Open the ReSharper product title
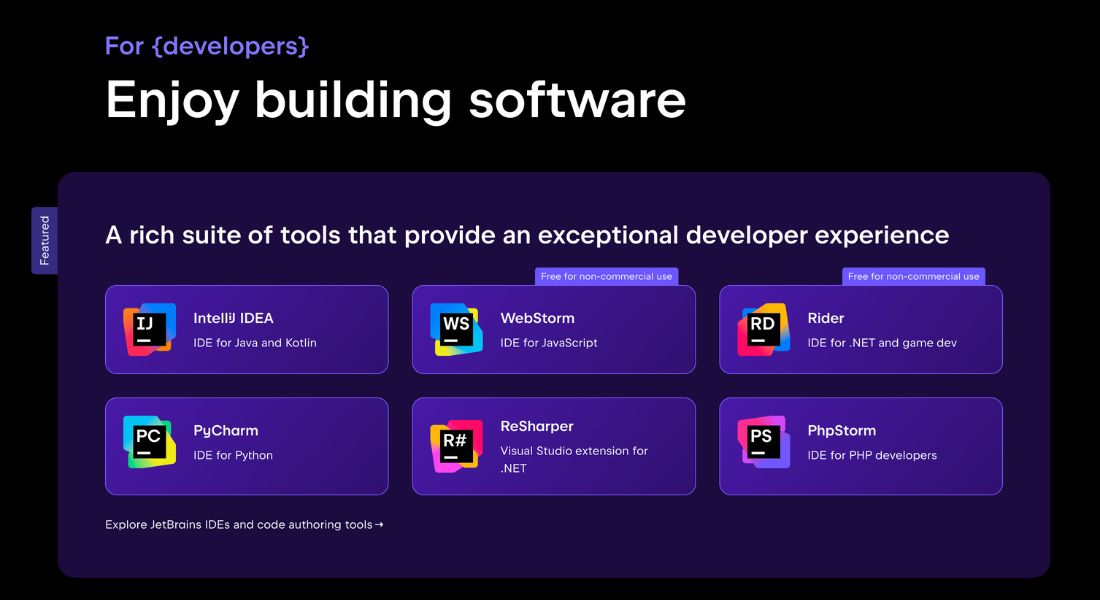Viewport: 1100px width, 600px height. (537, 426)
